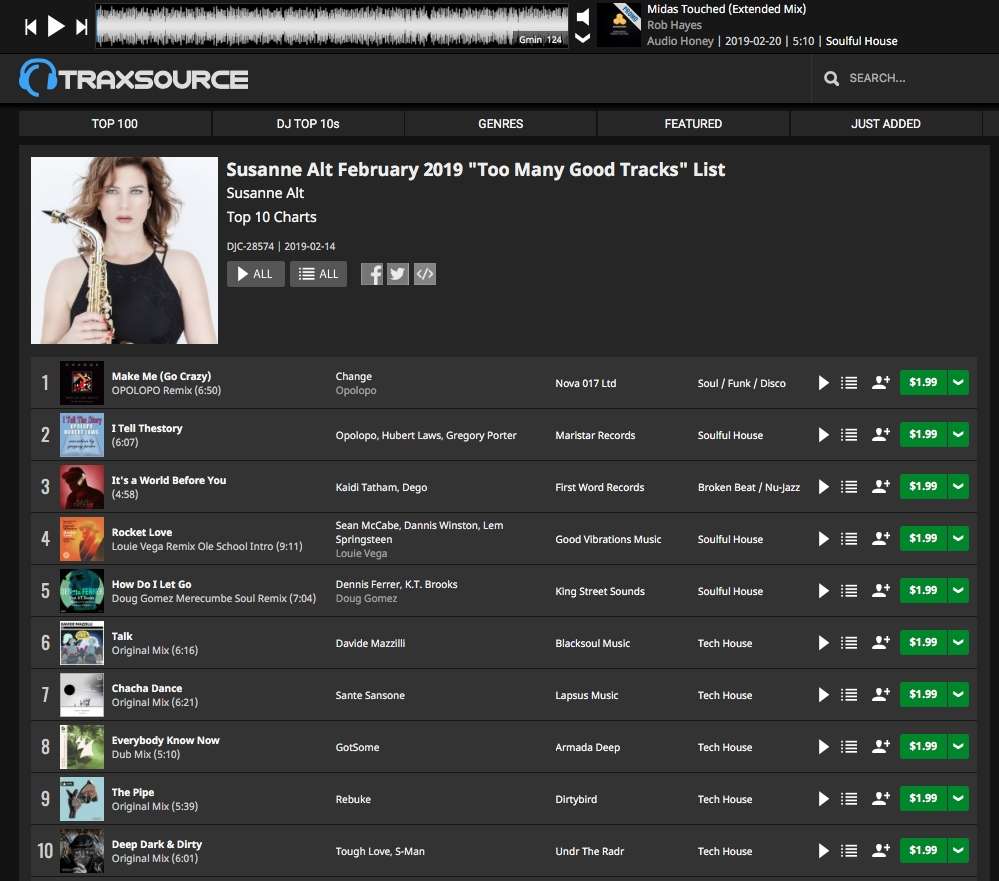
Task: Follow artist on Chacha Dance row
Action: click(880, 694)
